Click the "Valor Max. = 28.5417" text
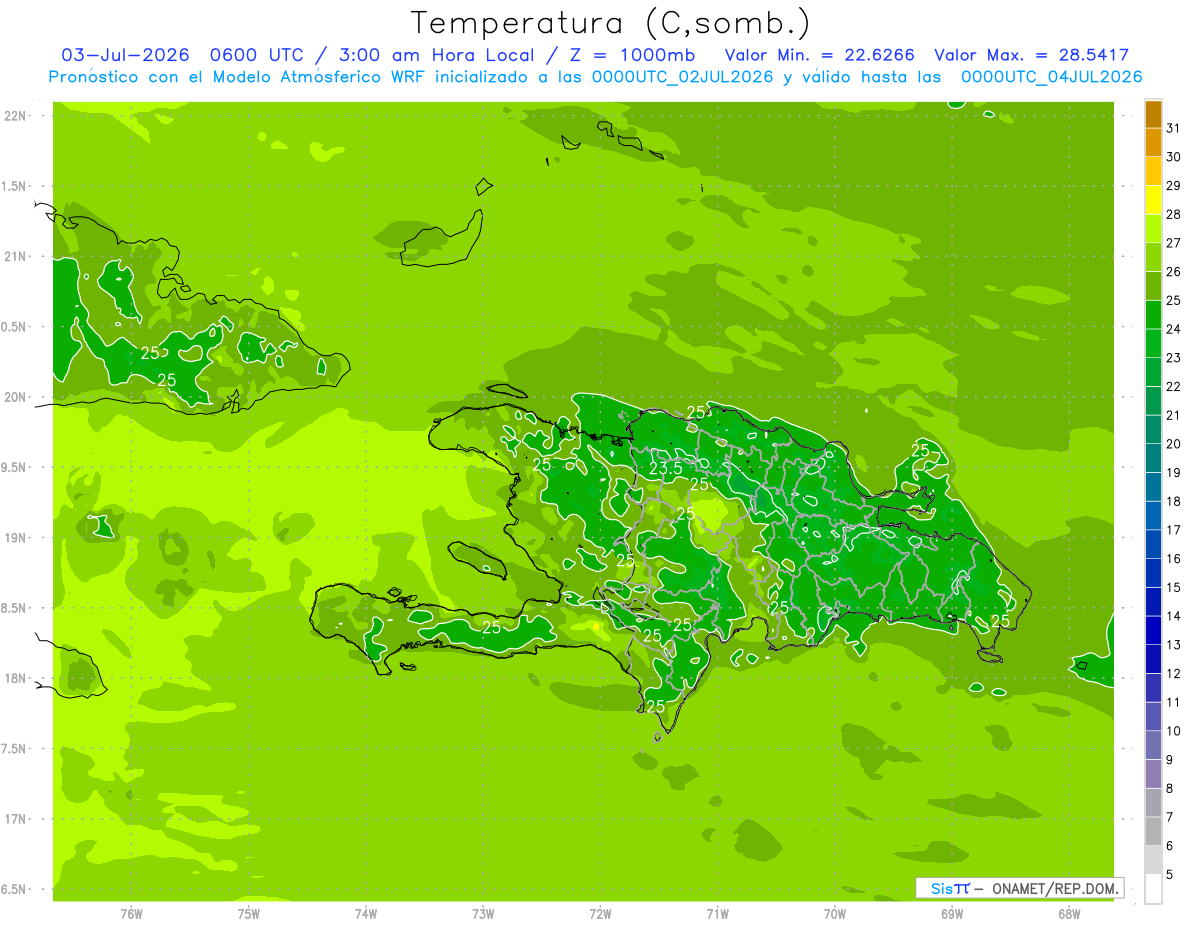The image size is (1200, 927). point(1031,55)
